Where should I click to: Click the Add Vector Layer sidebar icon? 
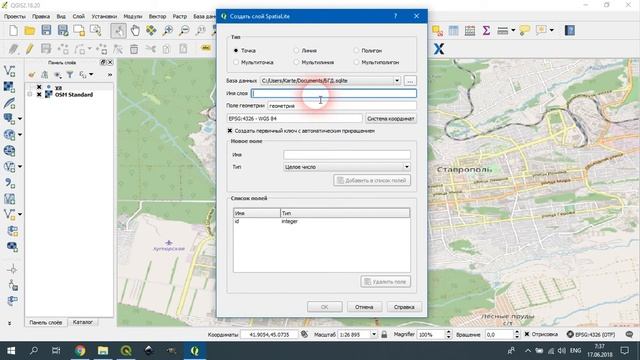[9, 71]
